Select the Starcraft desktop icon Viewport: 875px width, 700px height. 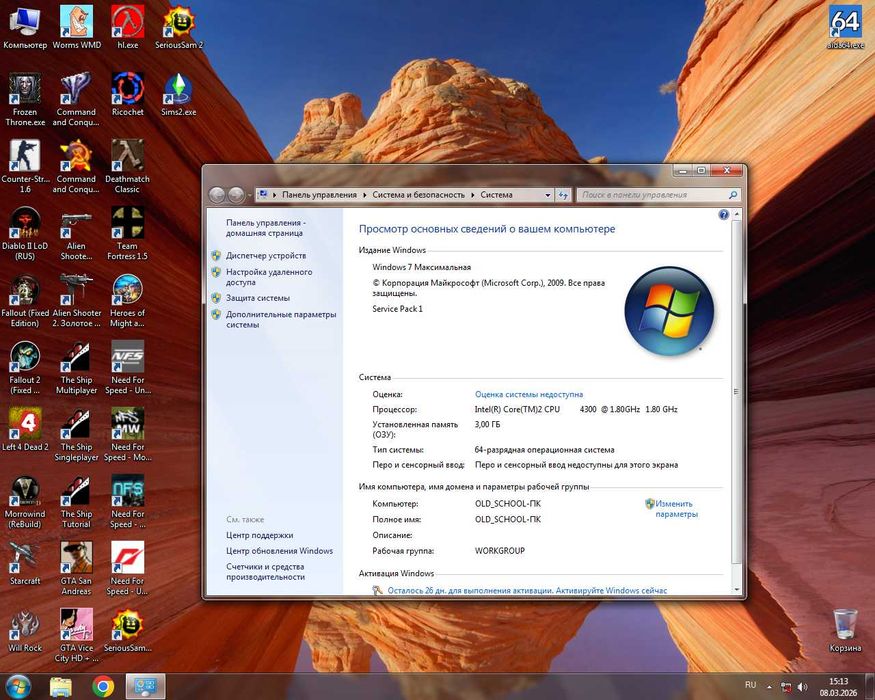tap(25, 563)
